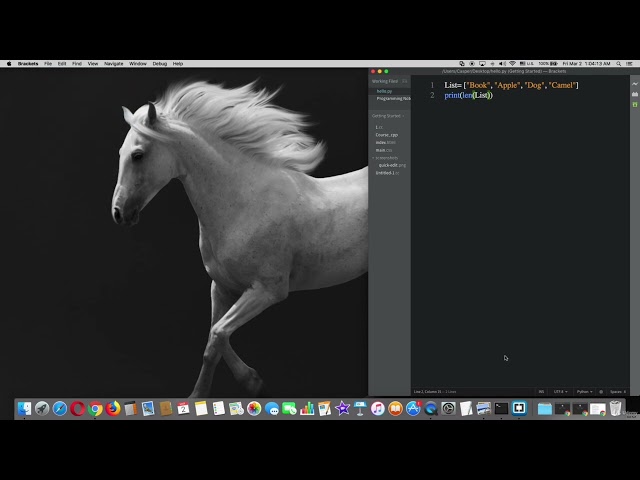Click Wi-Fi icon in menu bar

512,64
